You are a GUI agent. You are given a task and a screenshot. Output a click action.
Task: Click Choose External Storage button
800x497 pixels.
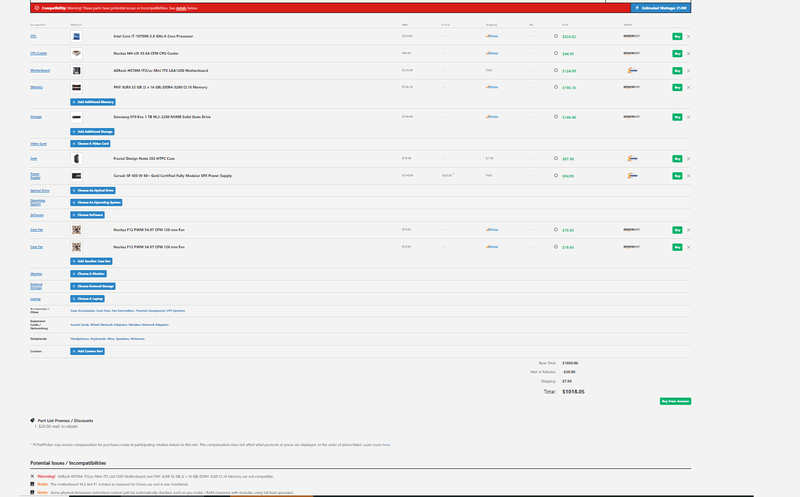pyautogui.click(x=93, y=286)
